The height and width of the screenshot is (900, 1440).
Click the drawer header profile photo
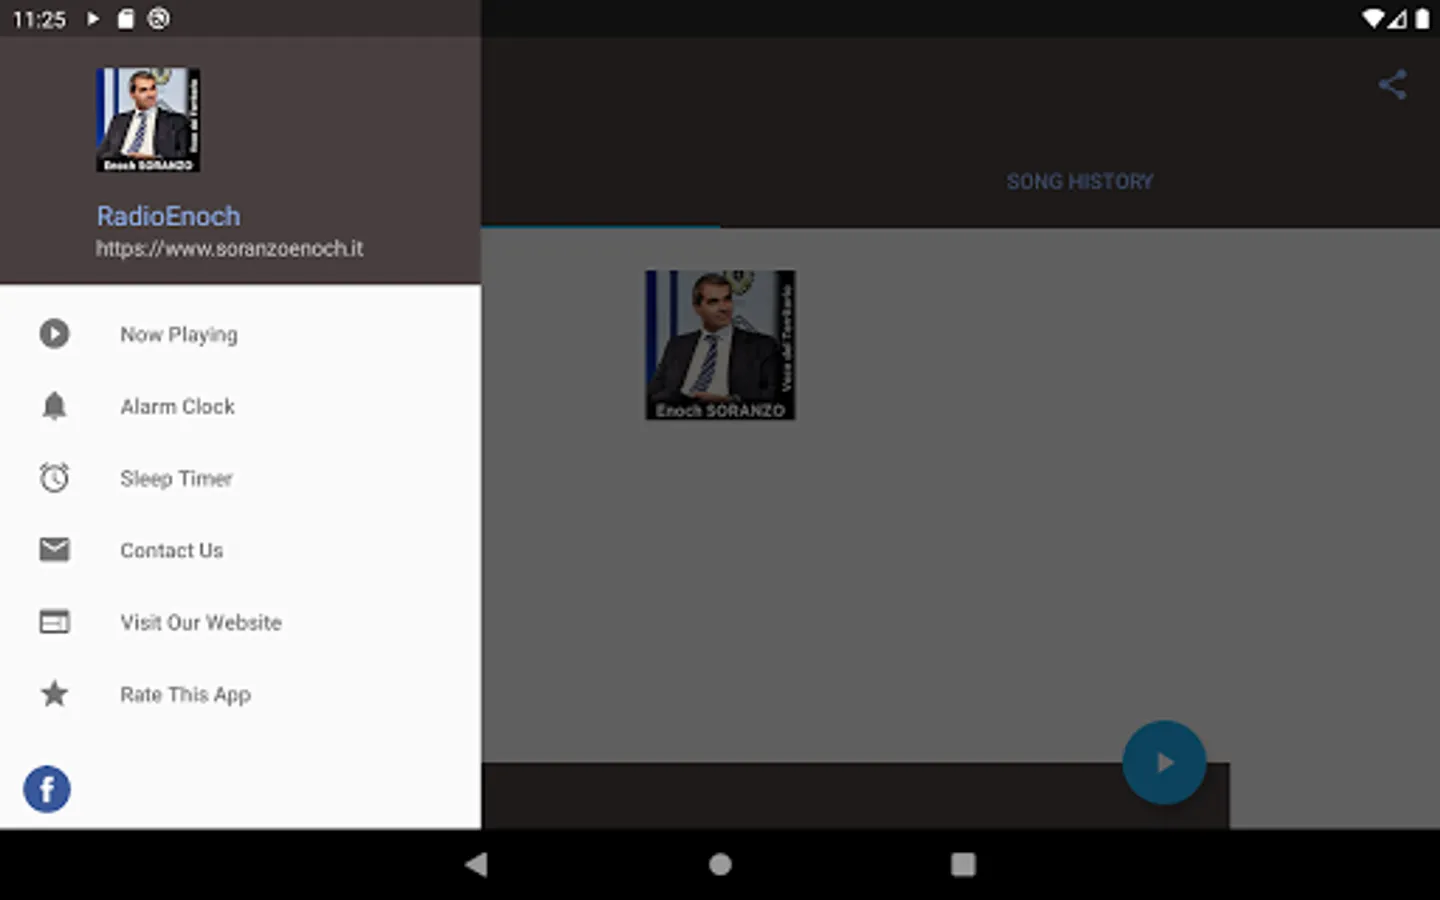148,120
